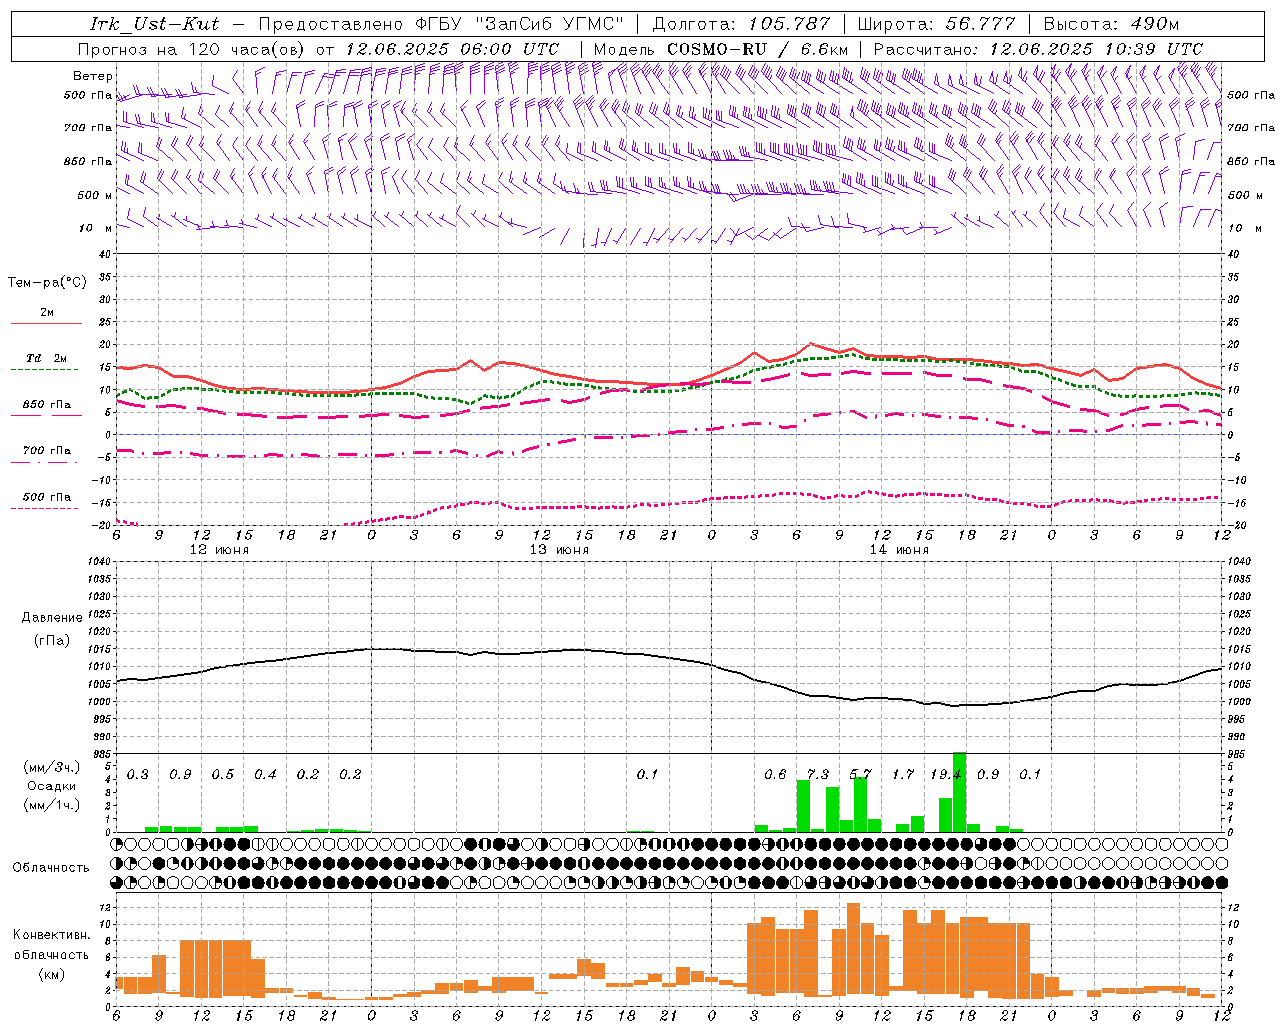Click the precipitation value "1.7"
Viewport: 1280px width, 1024px height.
(903, 775)
